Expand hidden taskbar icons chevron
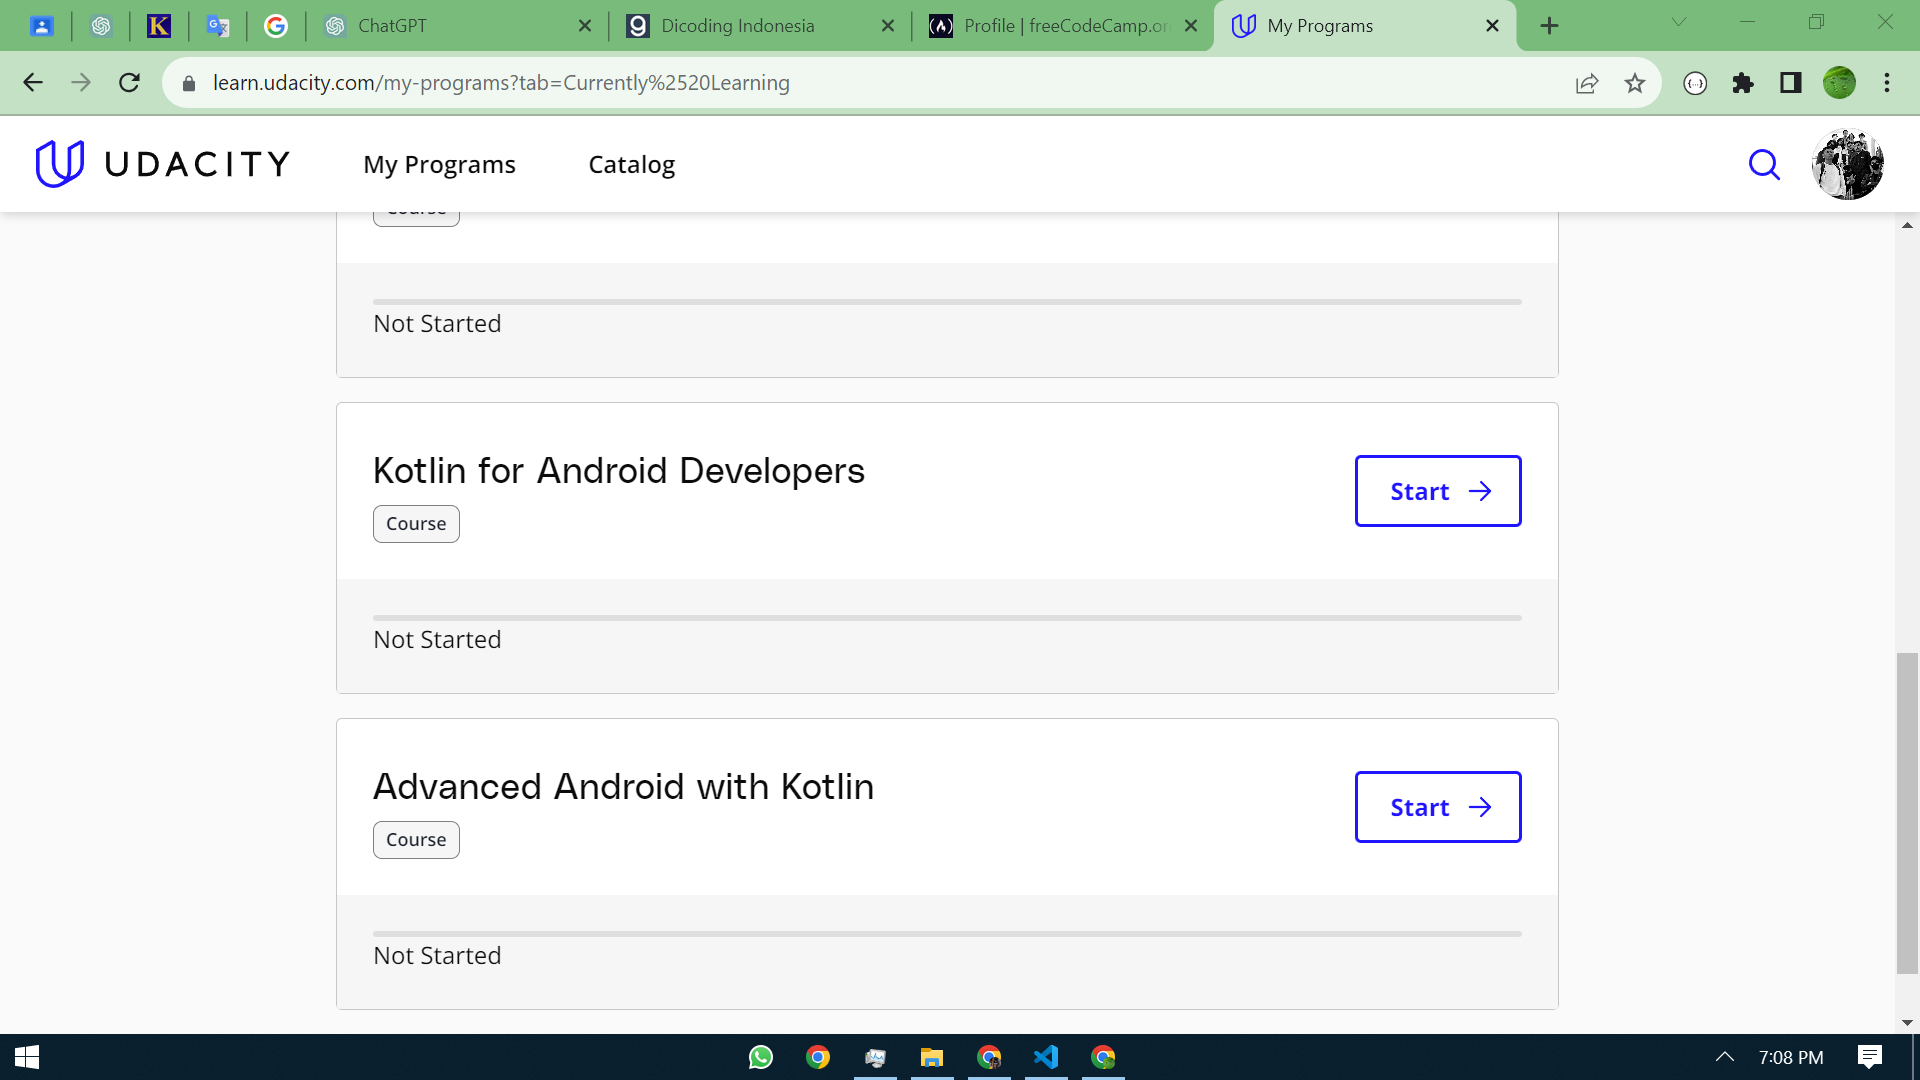This screenshot has width=1920, height=1080. [x=1723, y=1057]
